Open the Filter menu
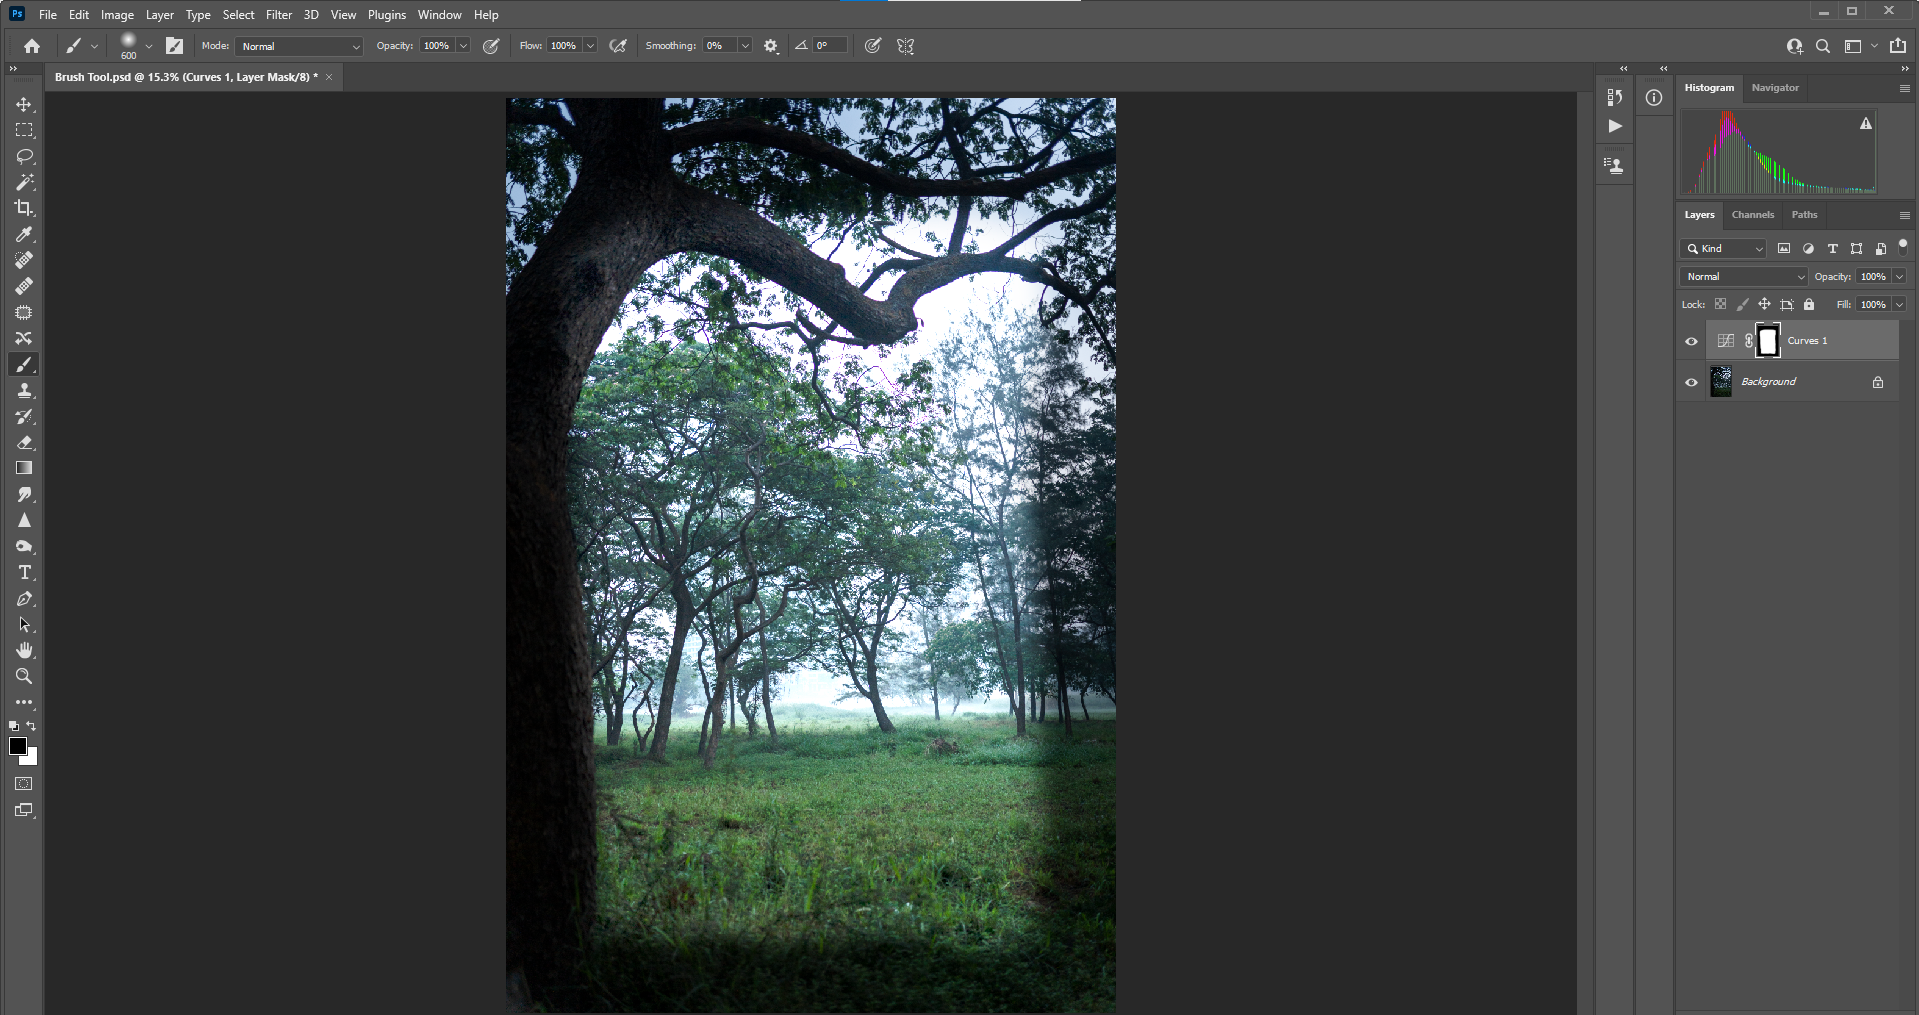Image resolution: width=1919 pixels, height=1015 pixels. click(x=278, y=15)
